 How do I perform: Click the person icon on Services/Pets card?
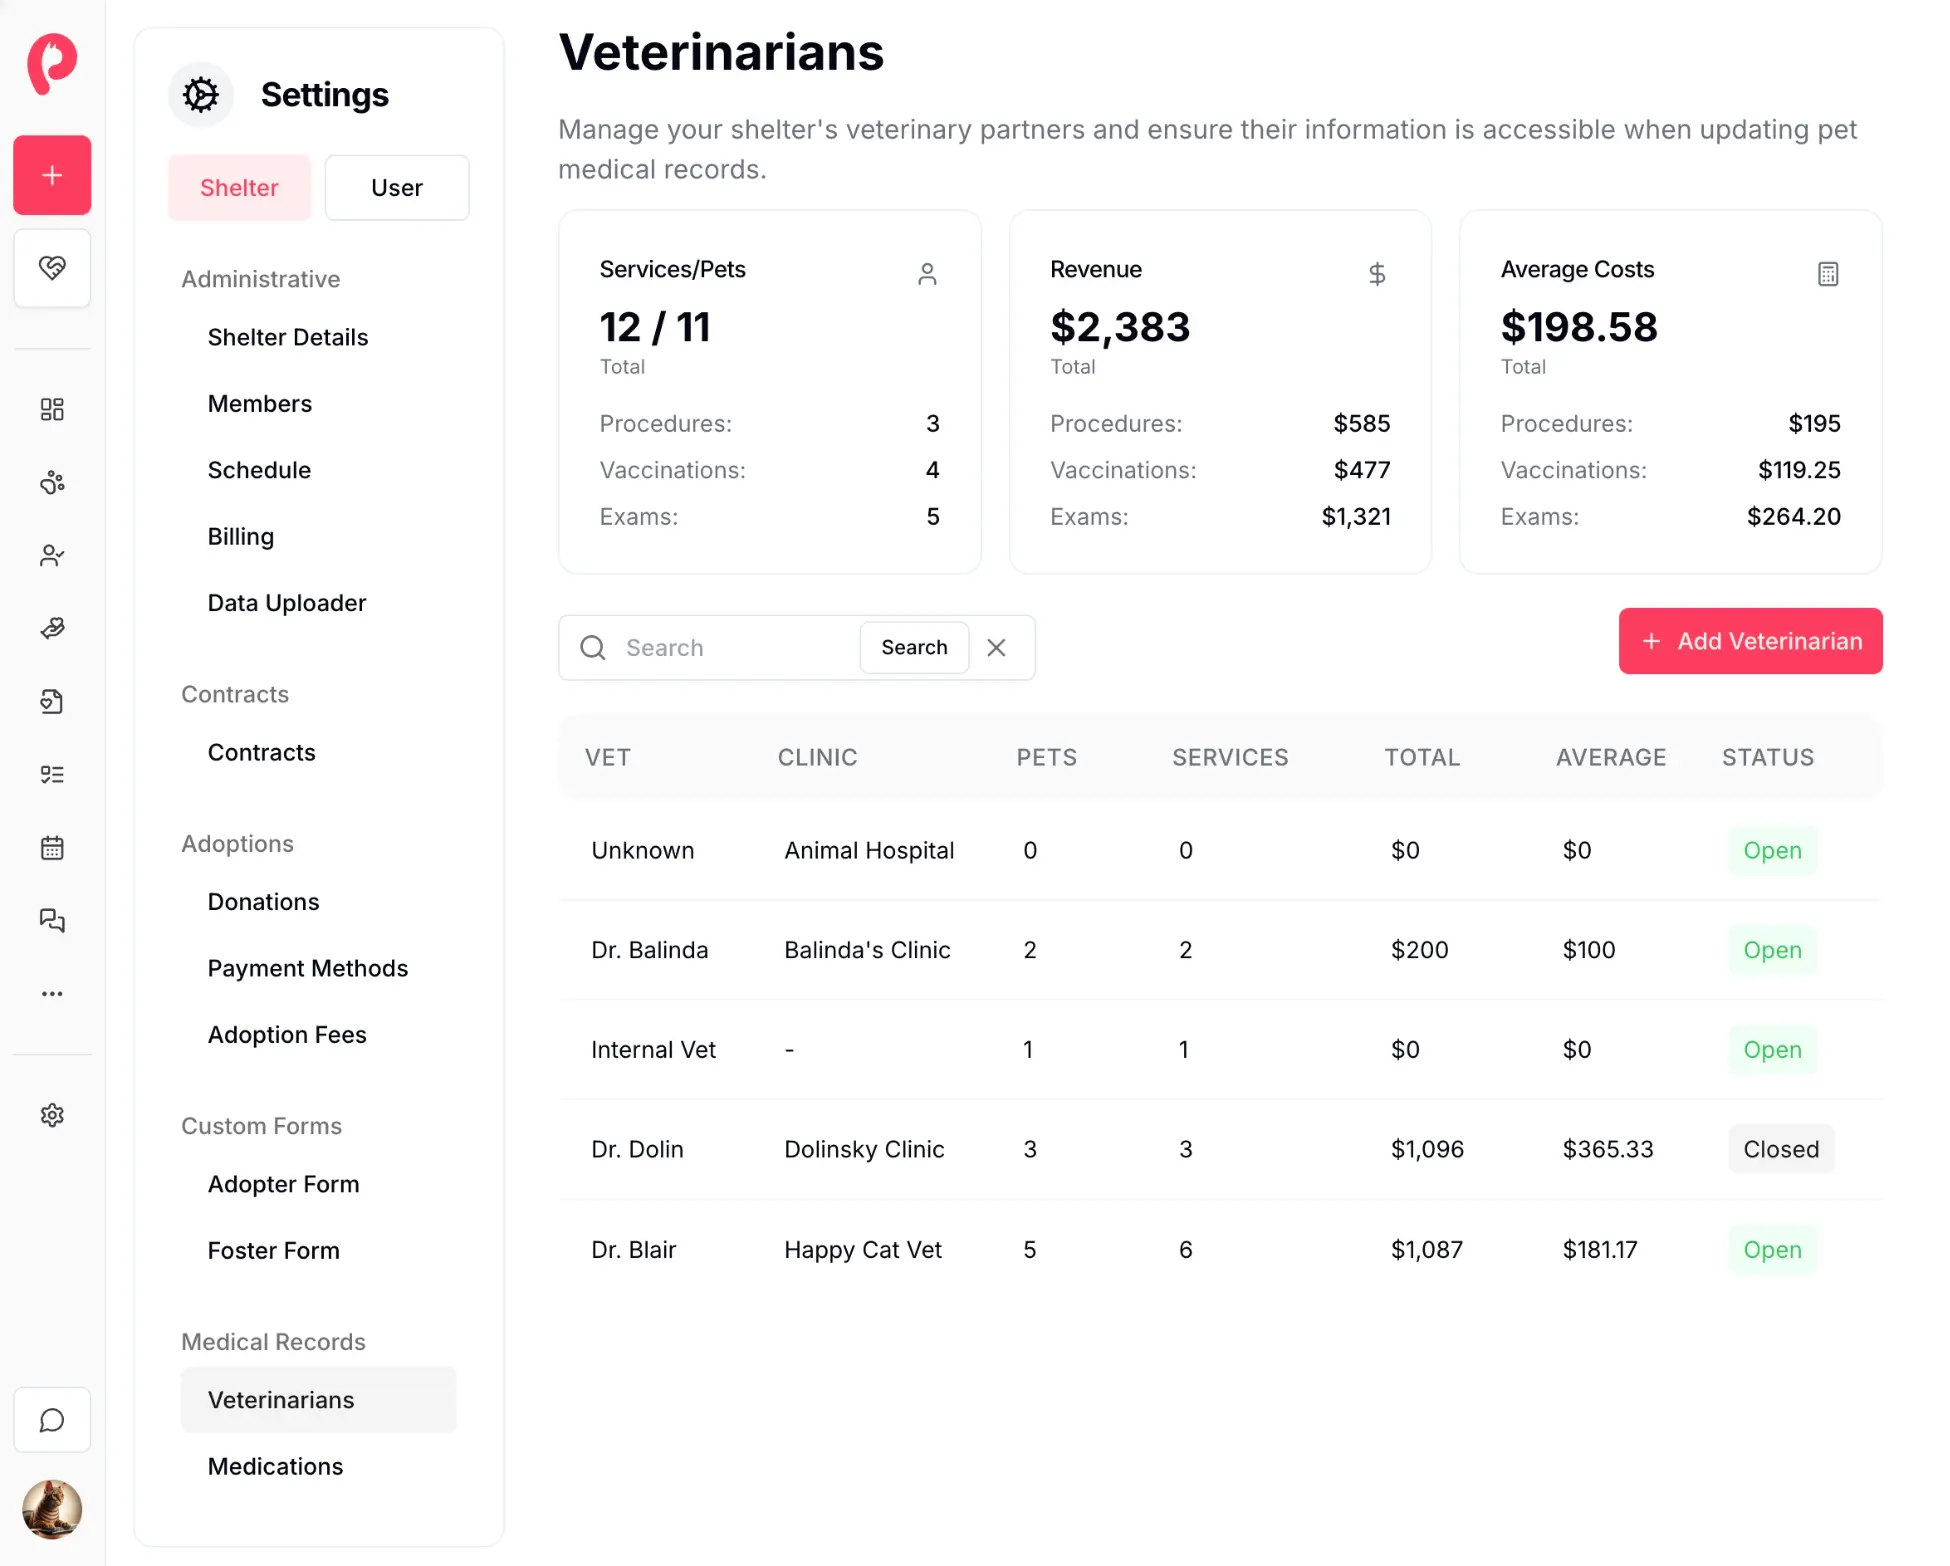[x=927, y=274]
